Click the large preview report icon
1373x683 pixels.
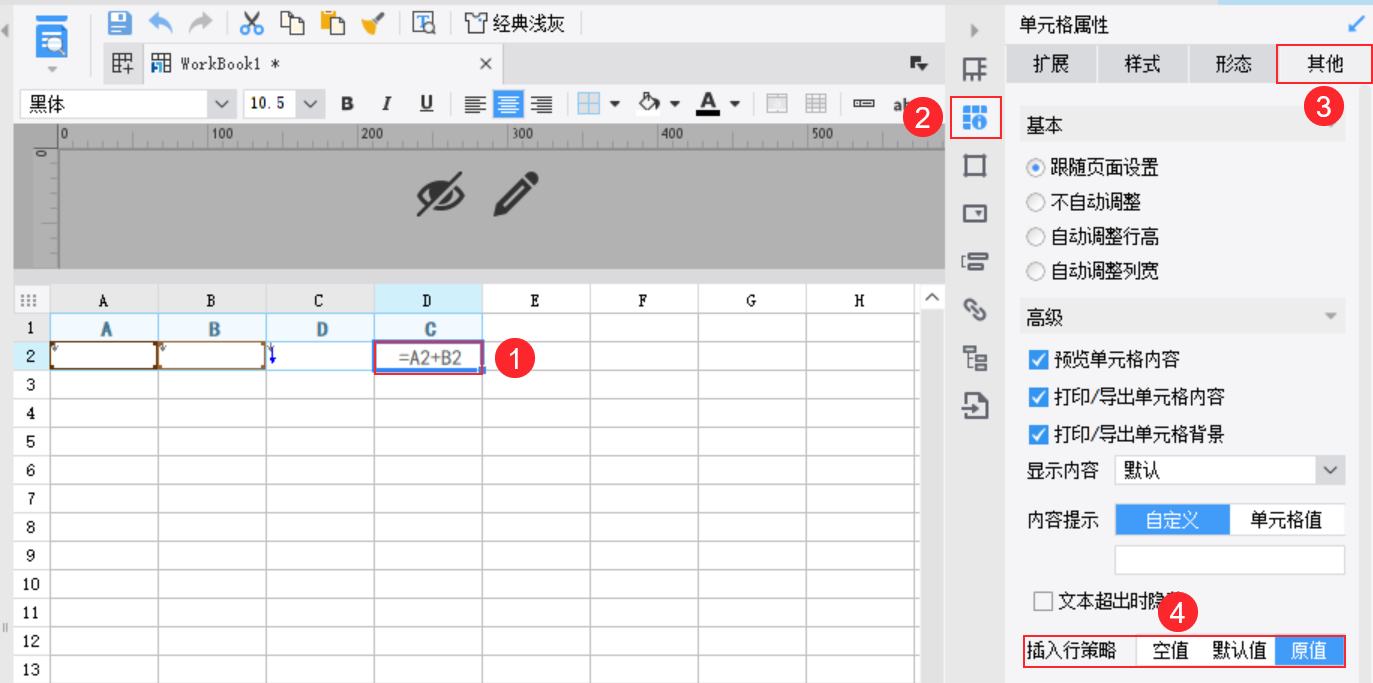tap(52, 38)
